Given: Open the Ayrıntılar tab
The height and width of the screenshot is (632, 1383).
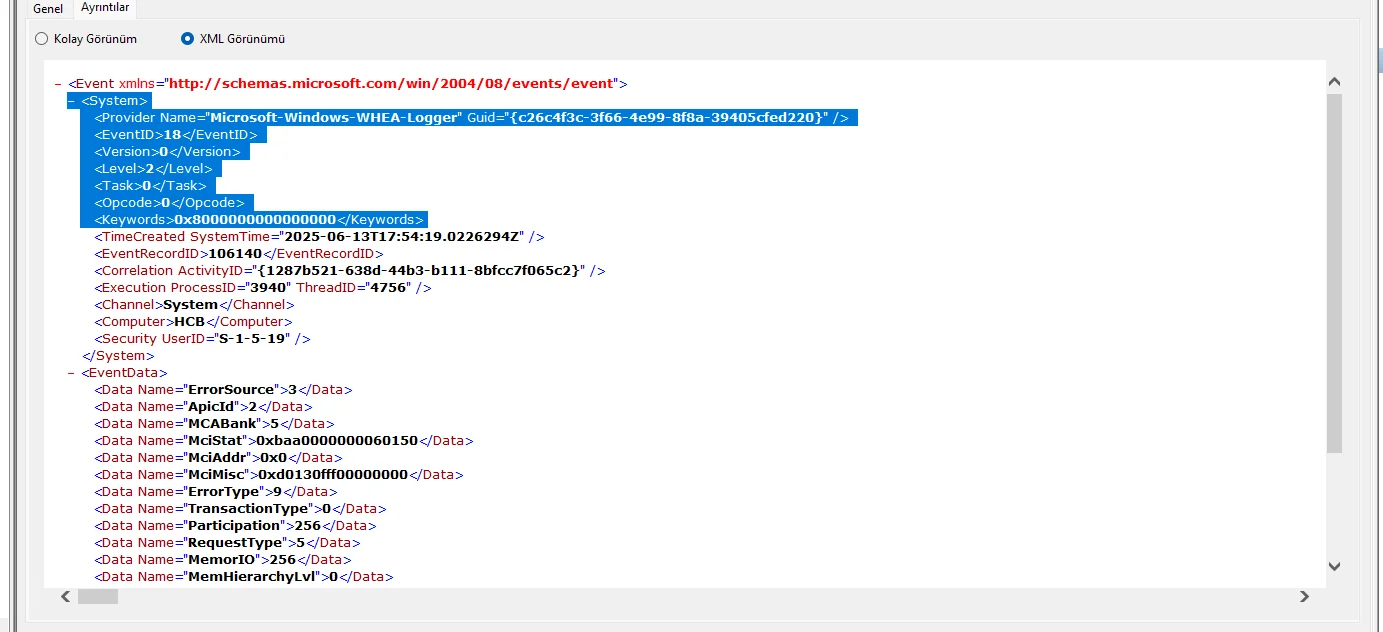Looking at the screenshot, I should [105, 8].
